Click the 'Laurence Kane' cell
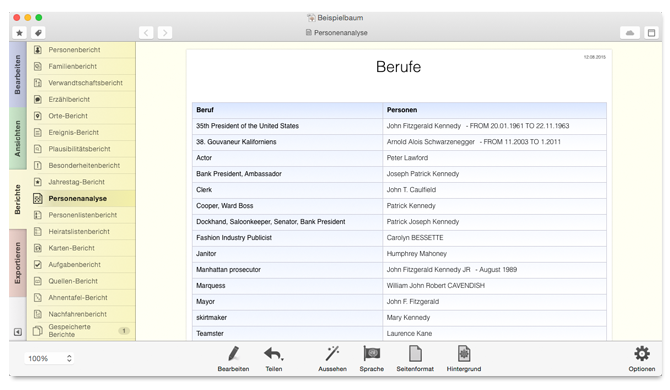Viewport: 670px width, 390px height. [x=494, y=334]
